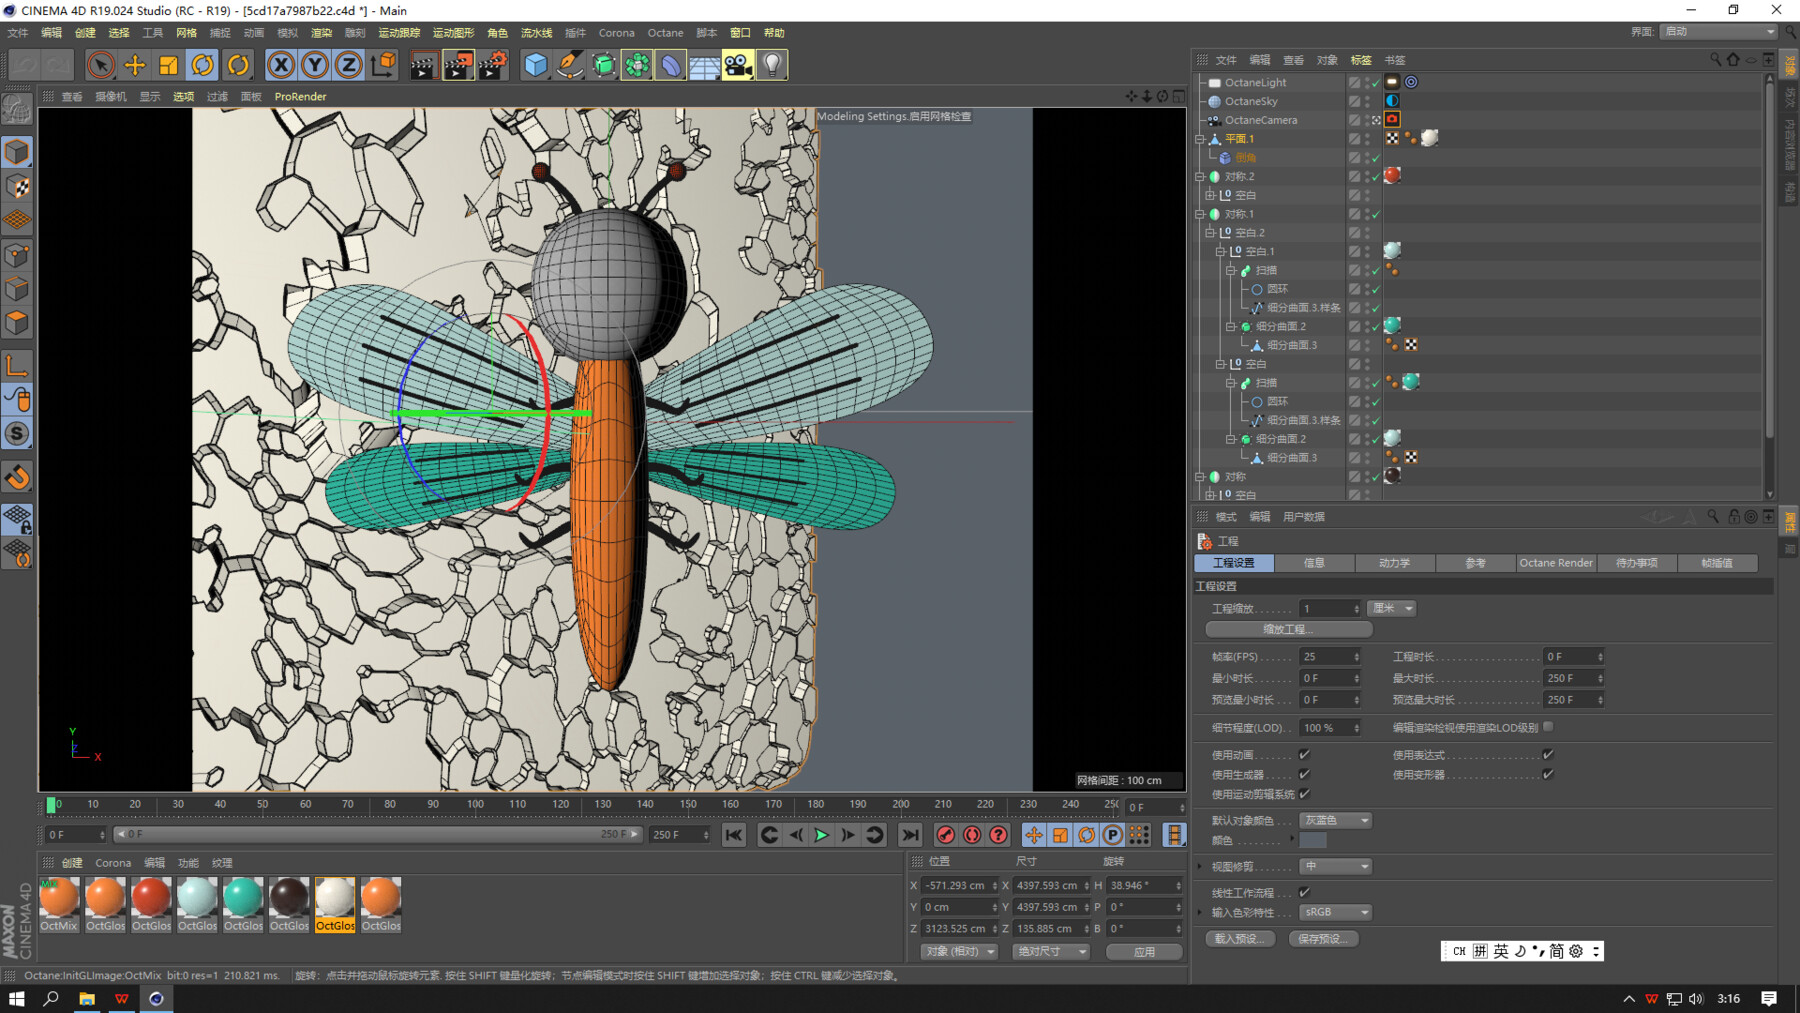Open Octane menu in menu bar
Screen dimensions: 1800x1013
[x=665, y=33]
